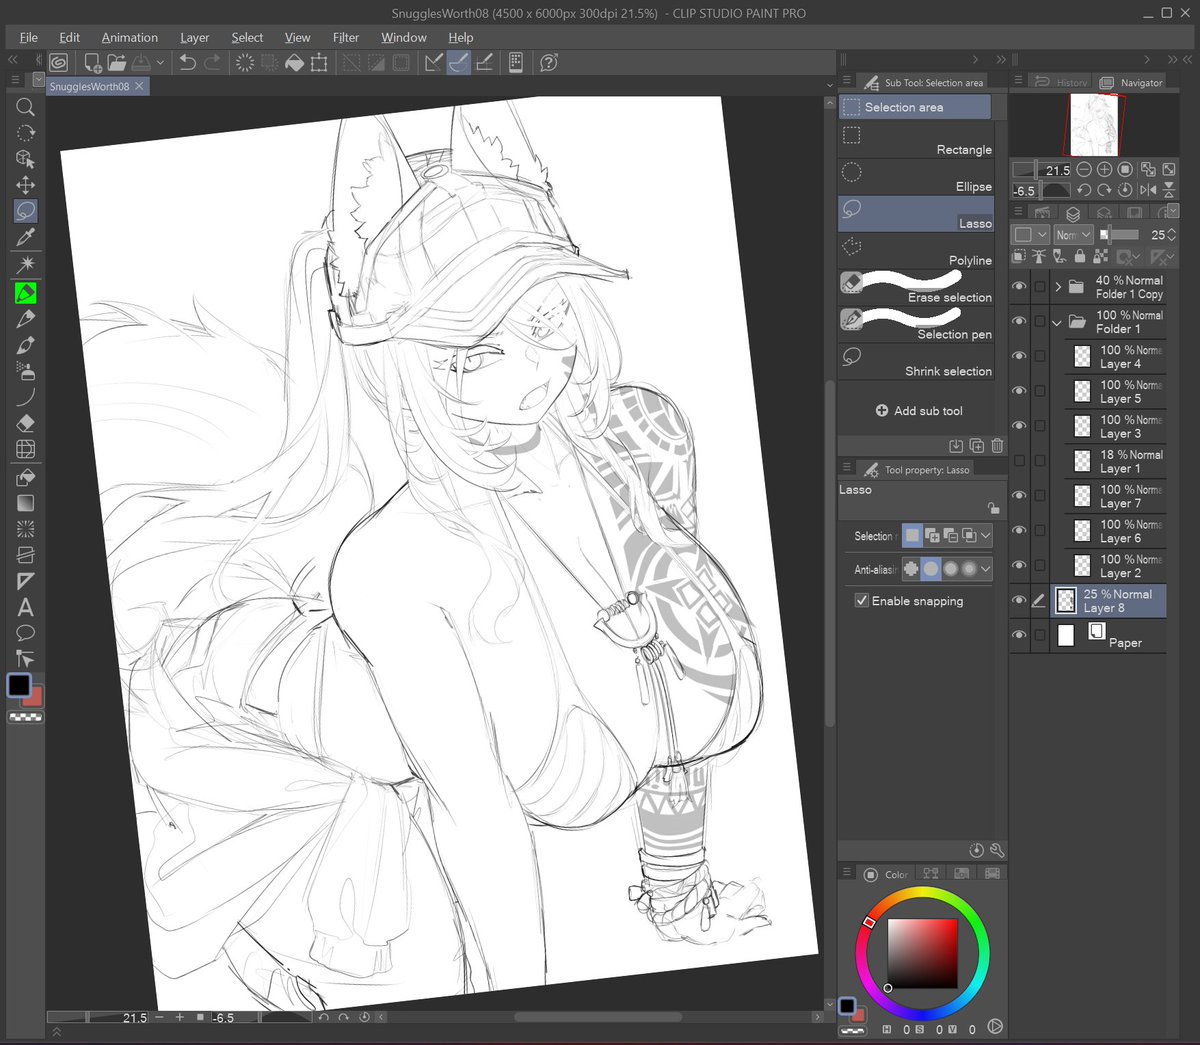Switch to the History tab
This screenshot has width=1200, height=1045.
coord(1061,82)
